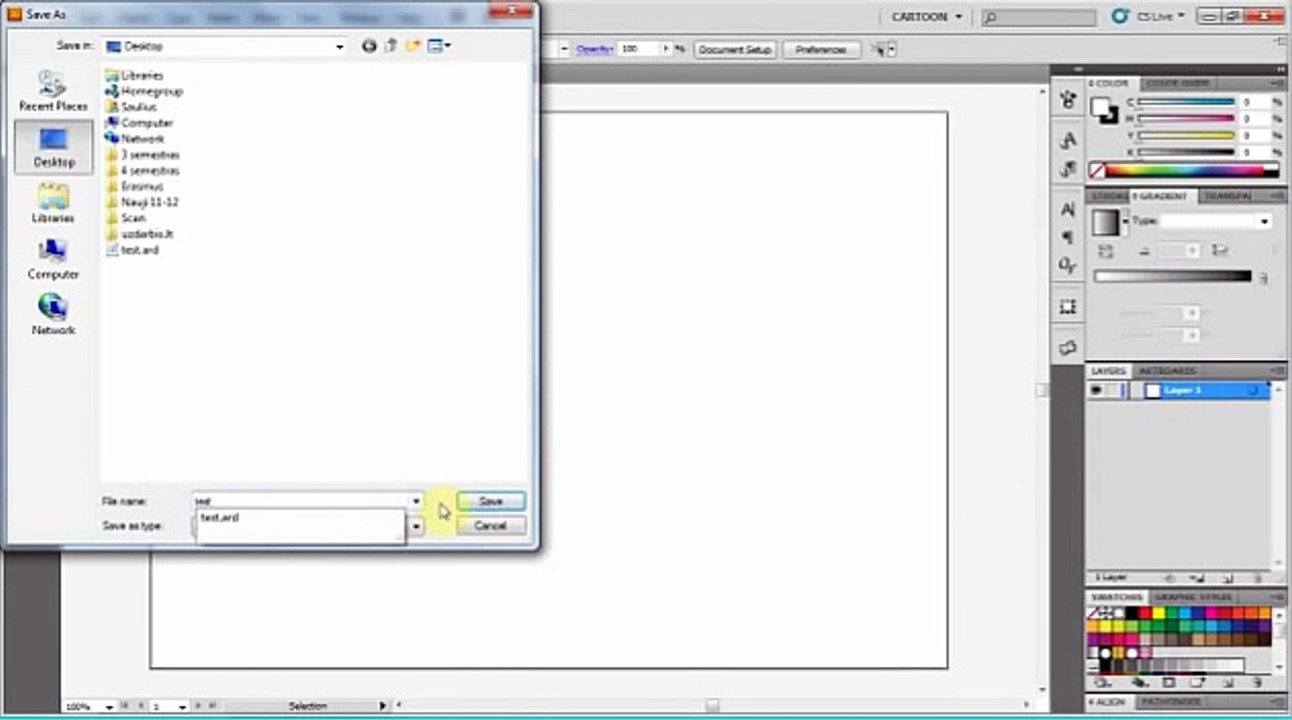Viewport: 1292px width, 720px height.
Task: Open the Character panel icon in dock
Action: click(x=1068, y=209)
